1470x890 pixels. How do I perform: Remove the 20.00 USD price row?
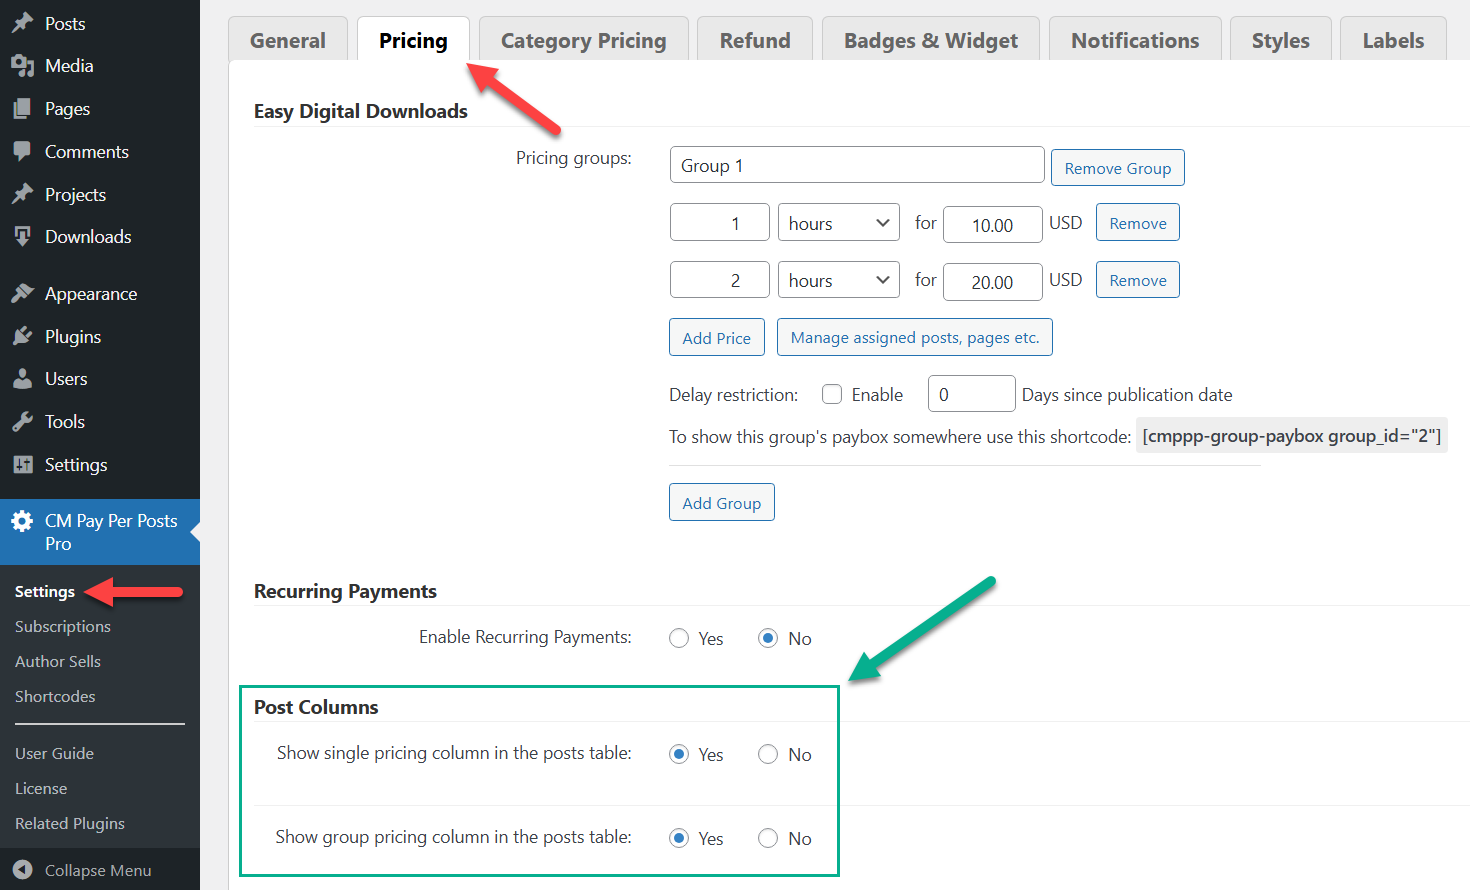(x=1138, y=280)
